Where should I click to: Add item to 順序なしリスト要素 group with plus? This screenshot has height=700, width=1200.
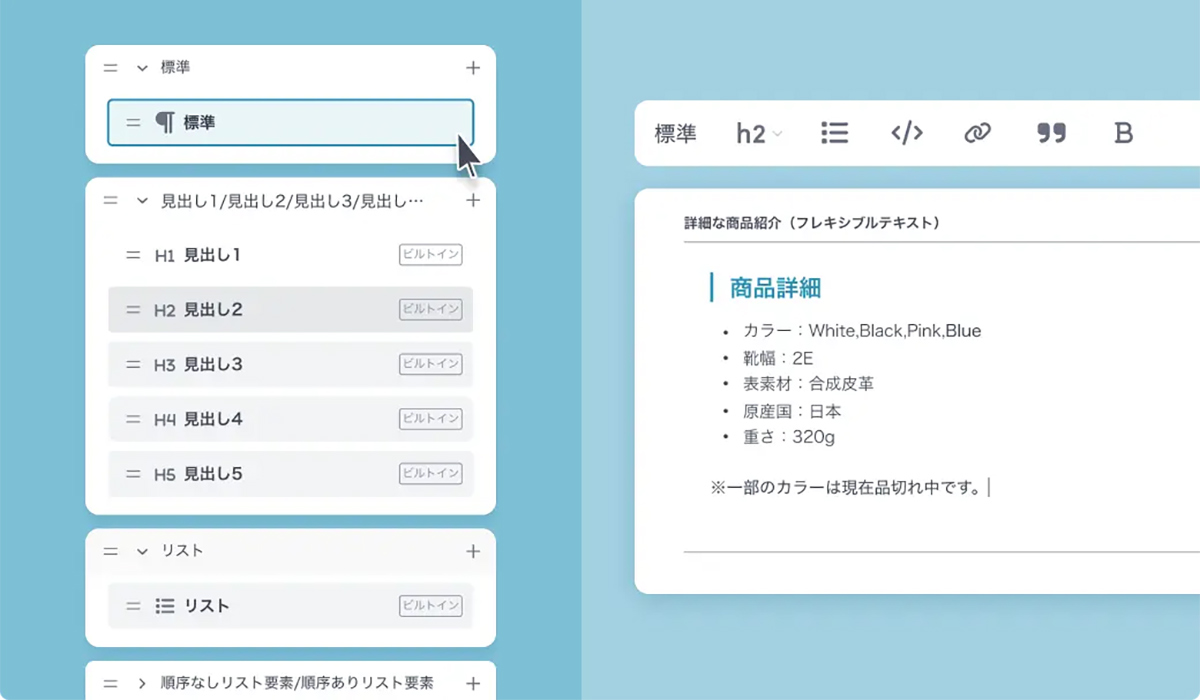click(x=473, y=684)
